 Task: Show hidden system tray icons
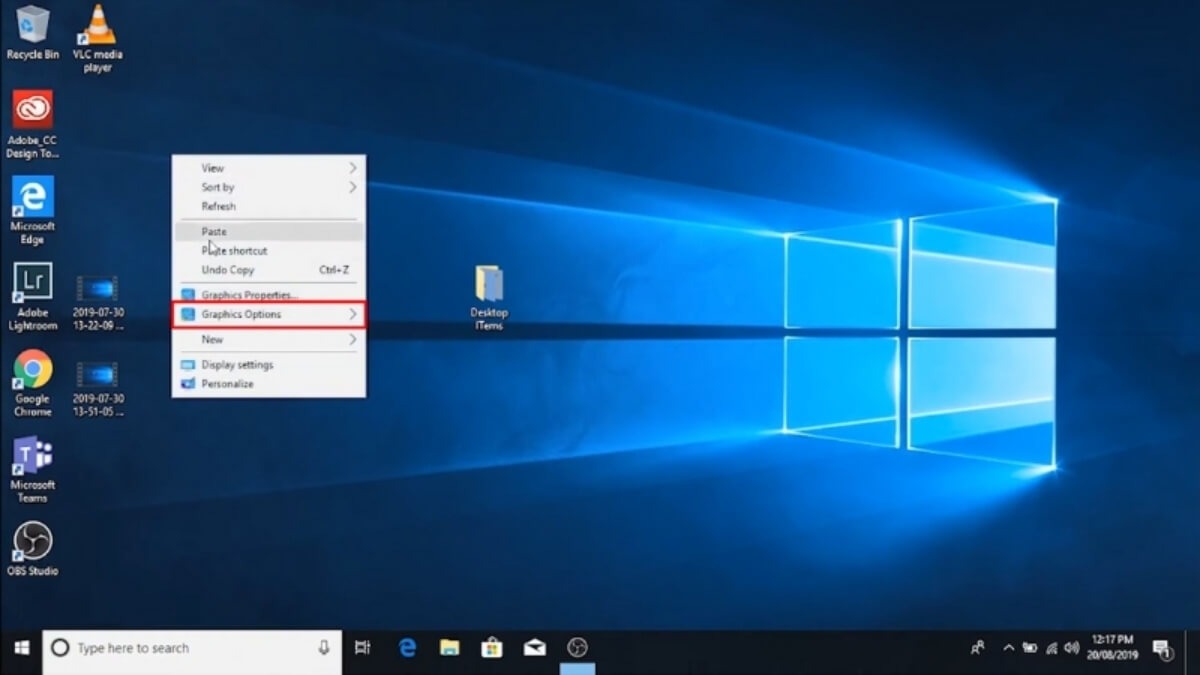click(x=1008, y=648)
